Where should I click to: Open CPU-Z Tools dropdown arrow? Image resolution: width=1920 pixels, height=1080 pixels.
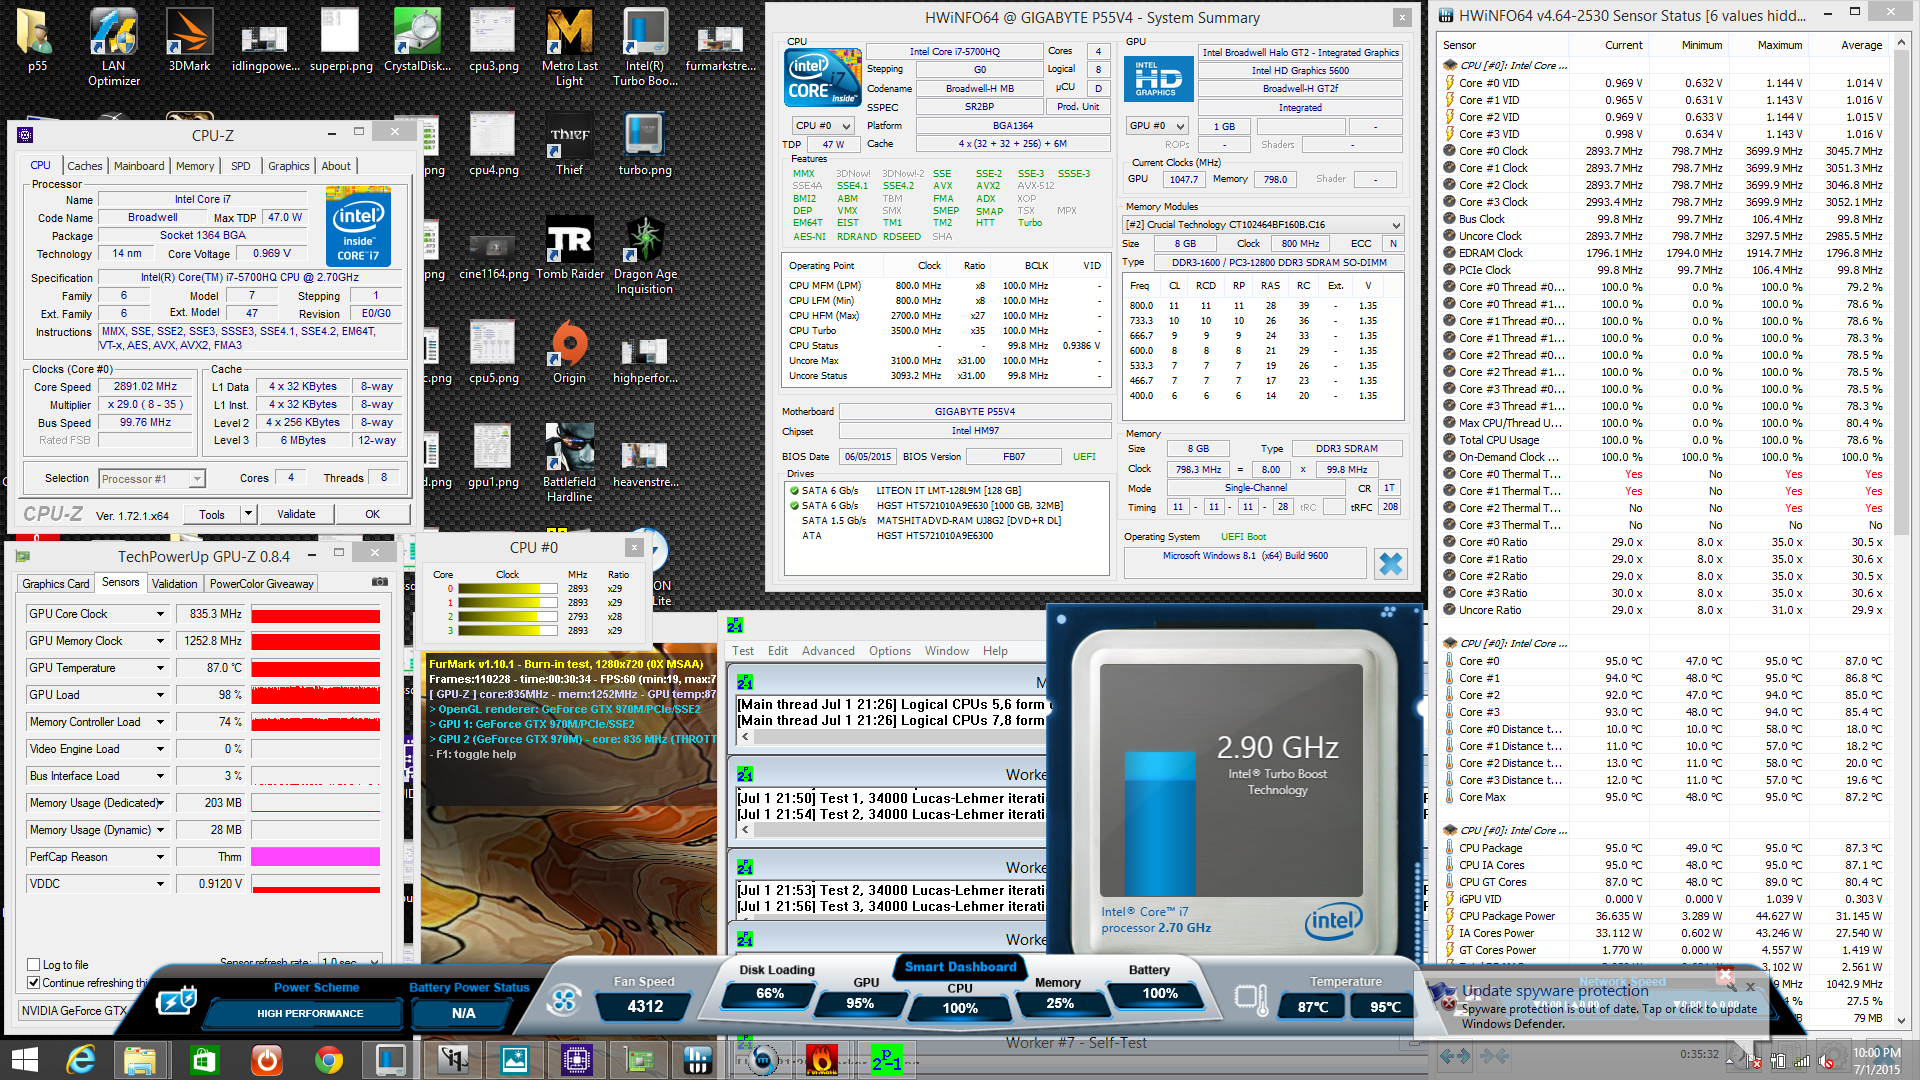248,514
